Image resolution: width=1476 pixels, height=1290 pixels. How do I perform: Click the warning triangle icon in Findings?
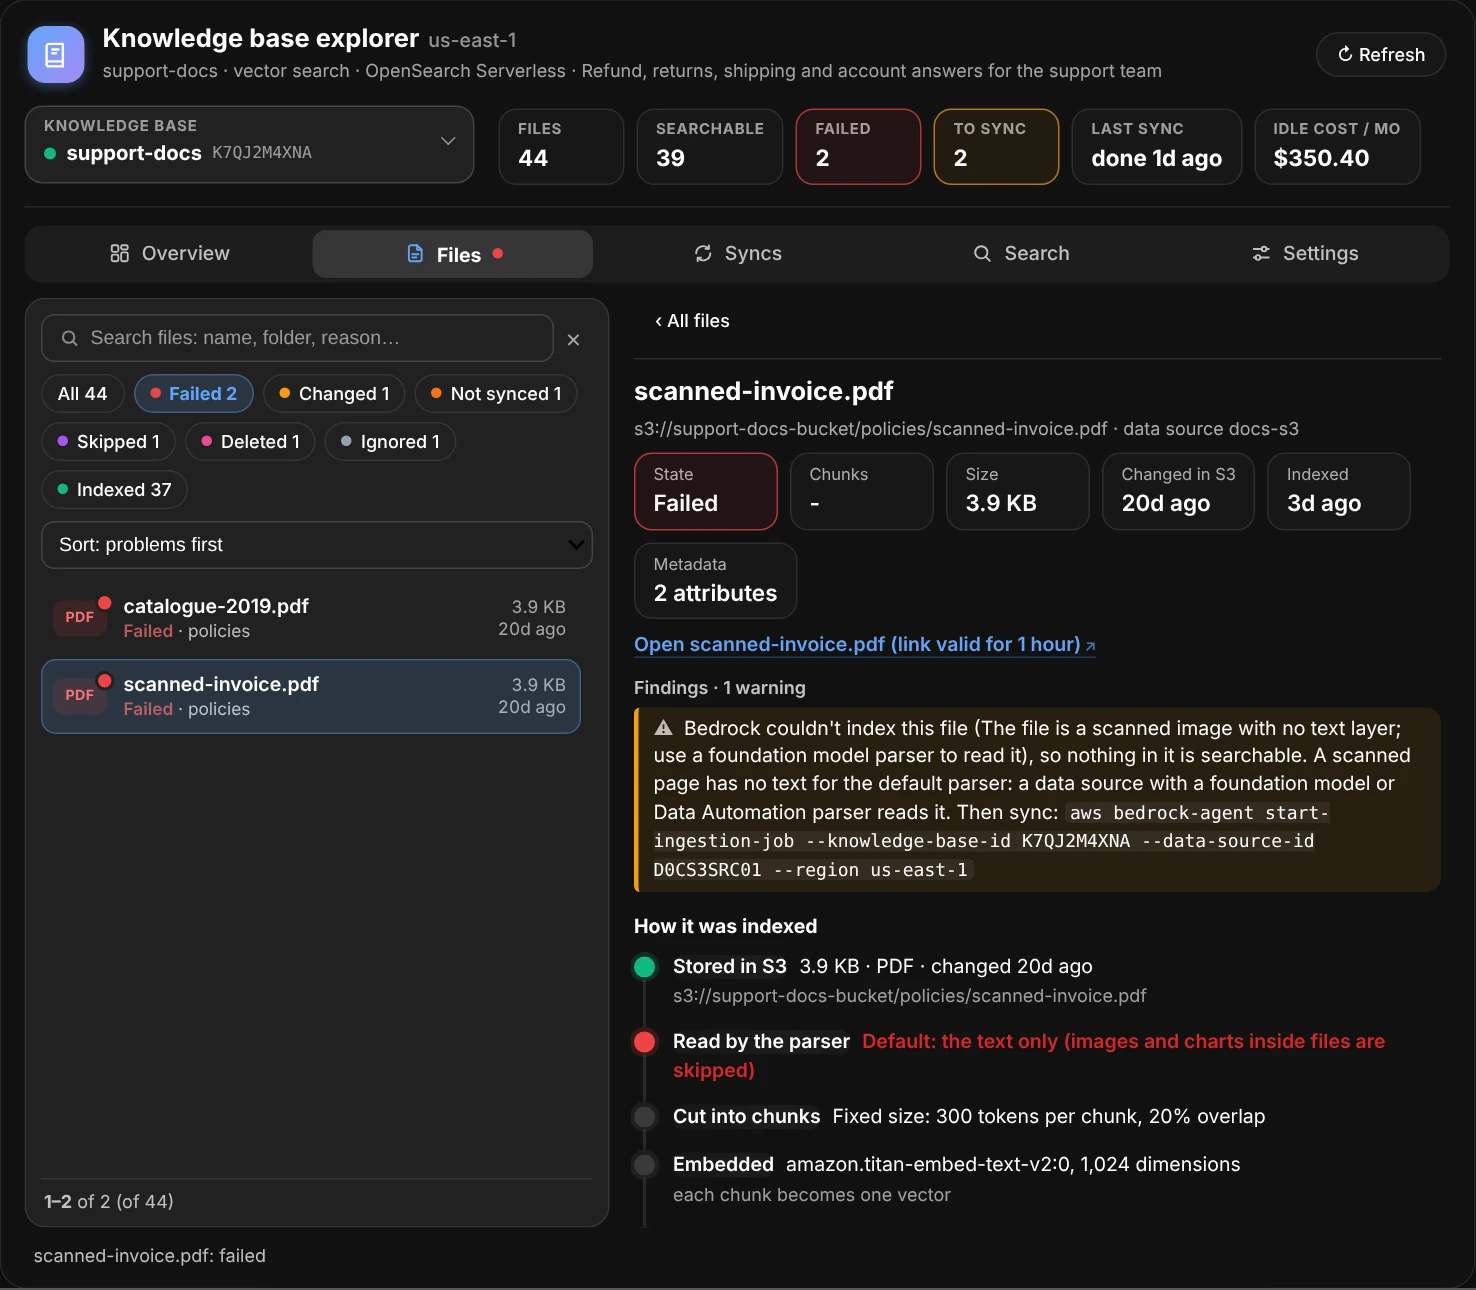click(663, 728)
